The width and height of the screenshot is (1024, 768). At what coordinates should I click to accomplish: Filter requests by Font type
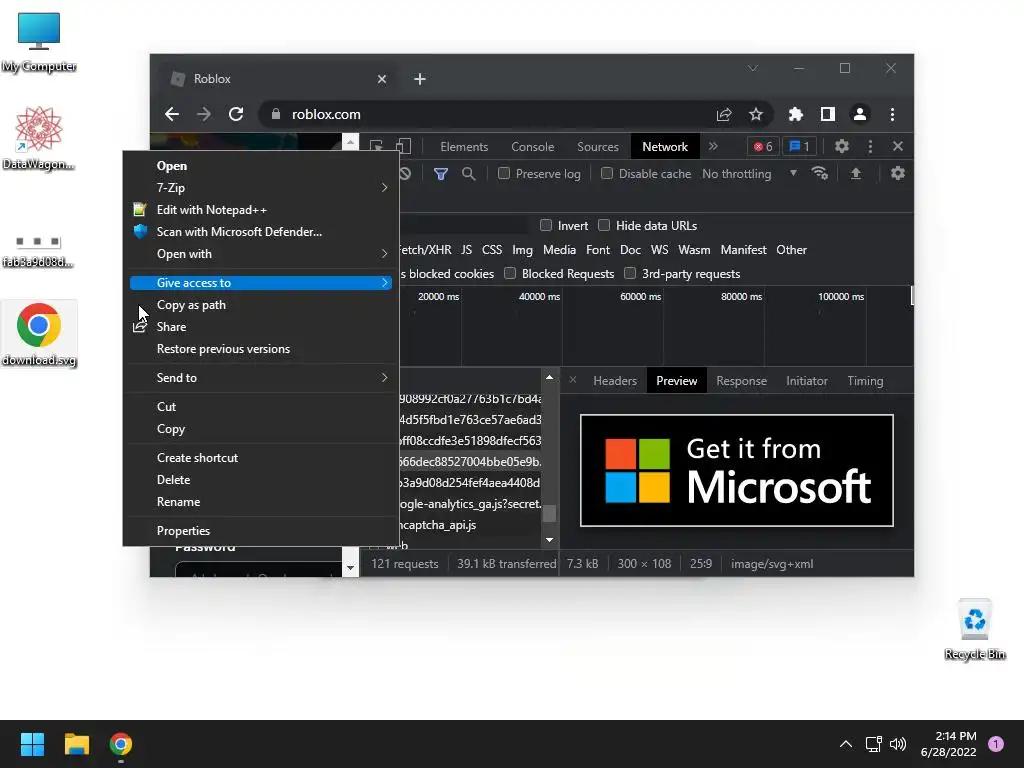tap(598, 249)
